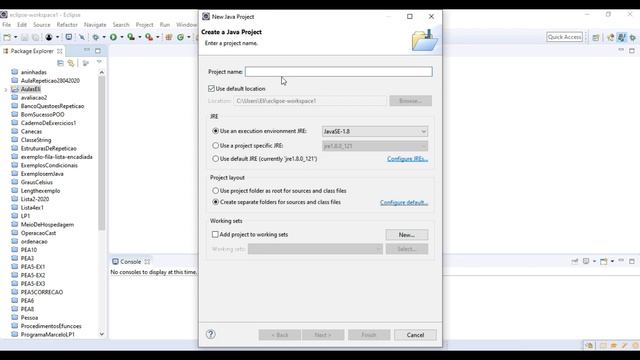
Task: Click the blue terminal toolbar icon
Action: point(69,37)
